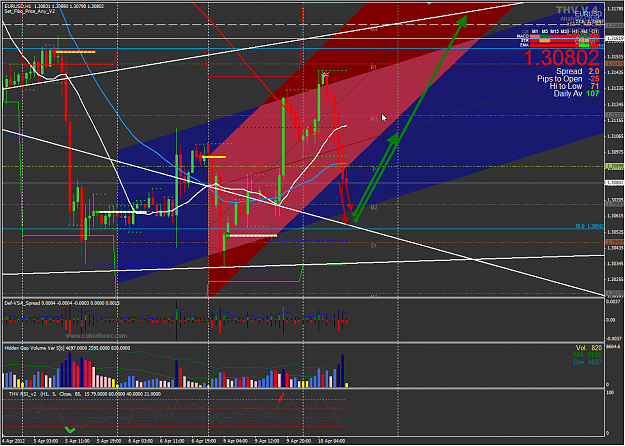This screenshot has width=625, height=446.
Task: Click the orange STR signal cell under M5
Action: [x=545, y=41]
